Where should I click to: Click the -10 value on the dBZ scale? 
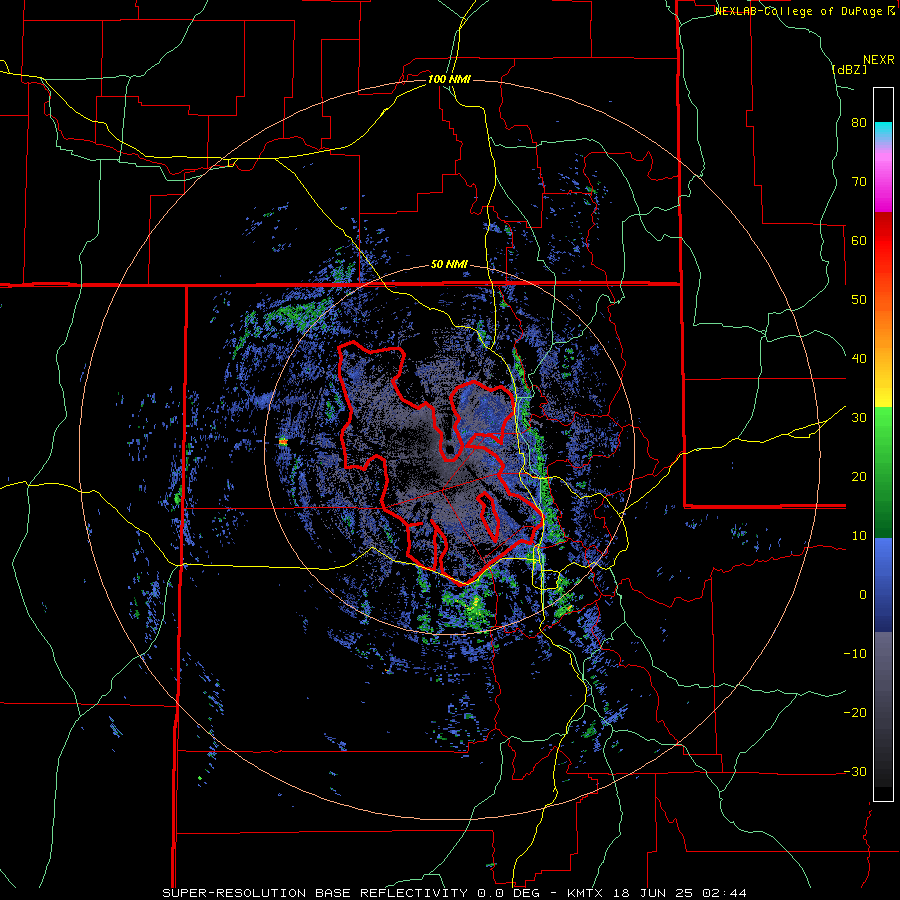coord(855,654)
